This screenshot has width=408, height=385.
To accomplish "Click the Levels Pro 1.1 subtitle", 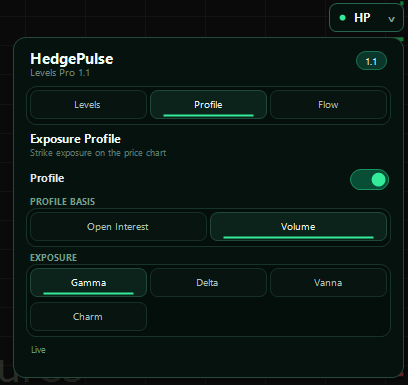I will pos(60,73).
